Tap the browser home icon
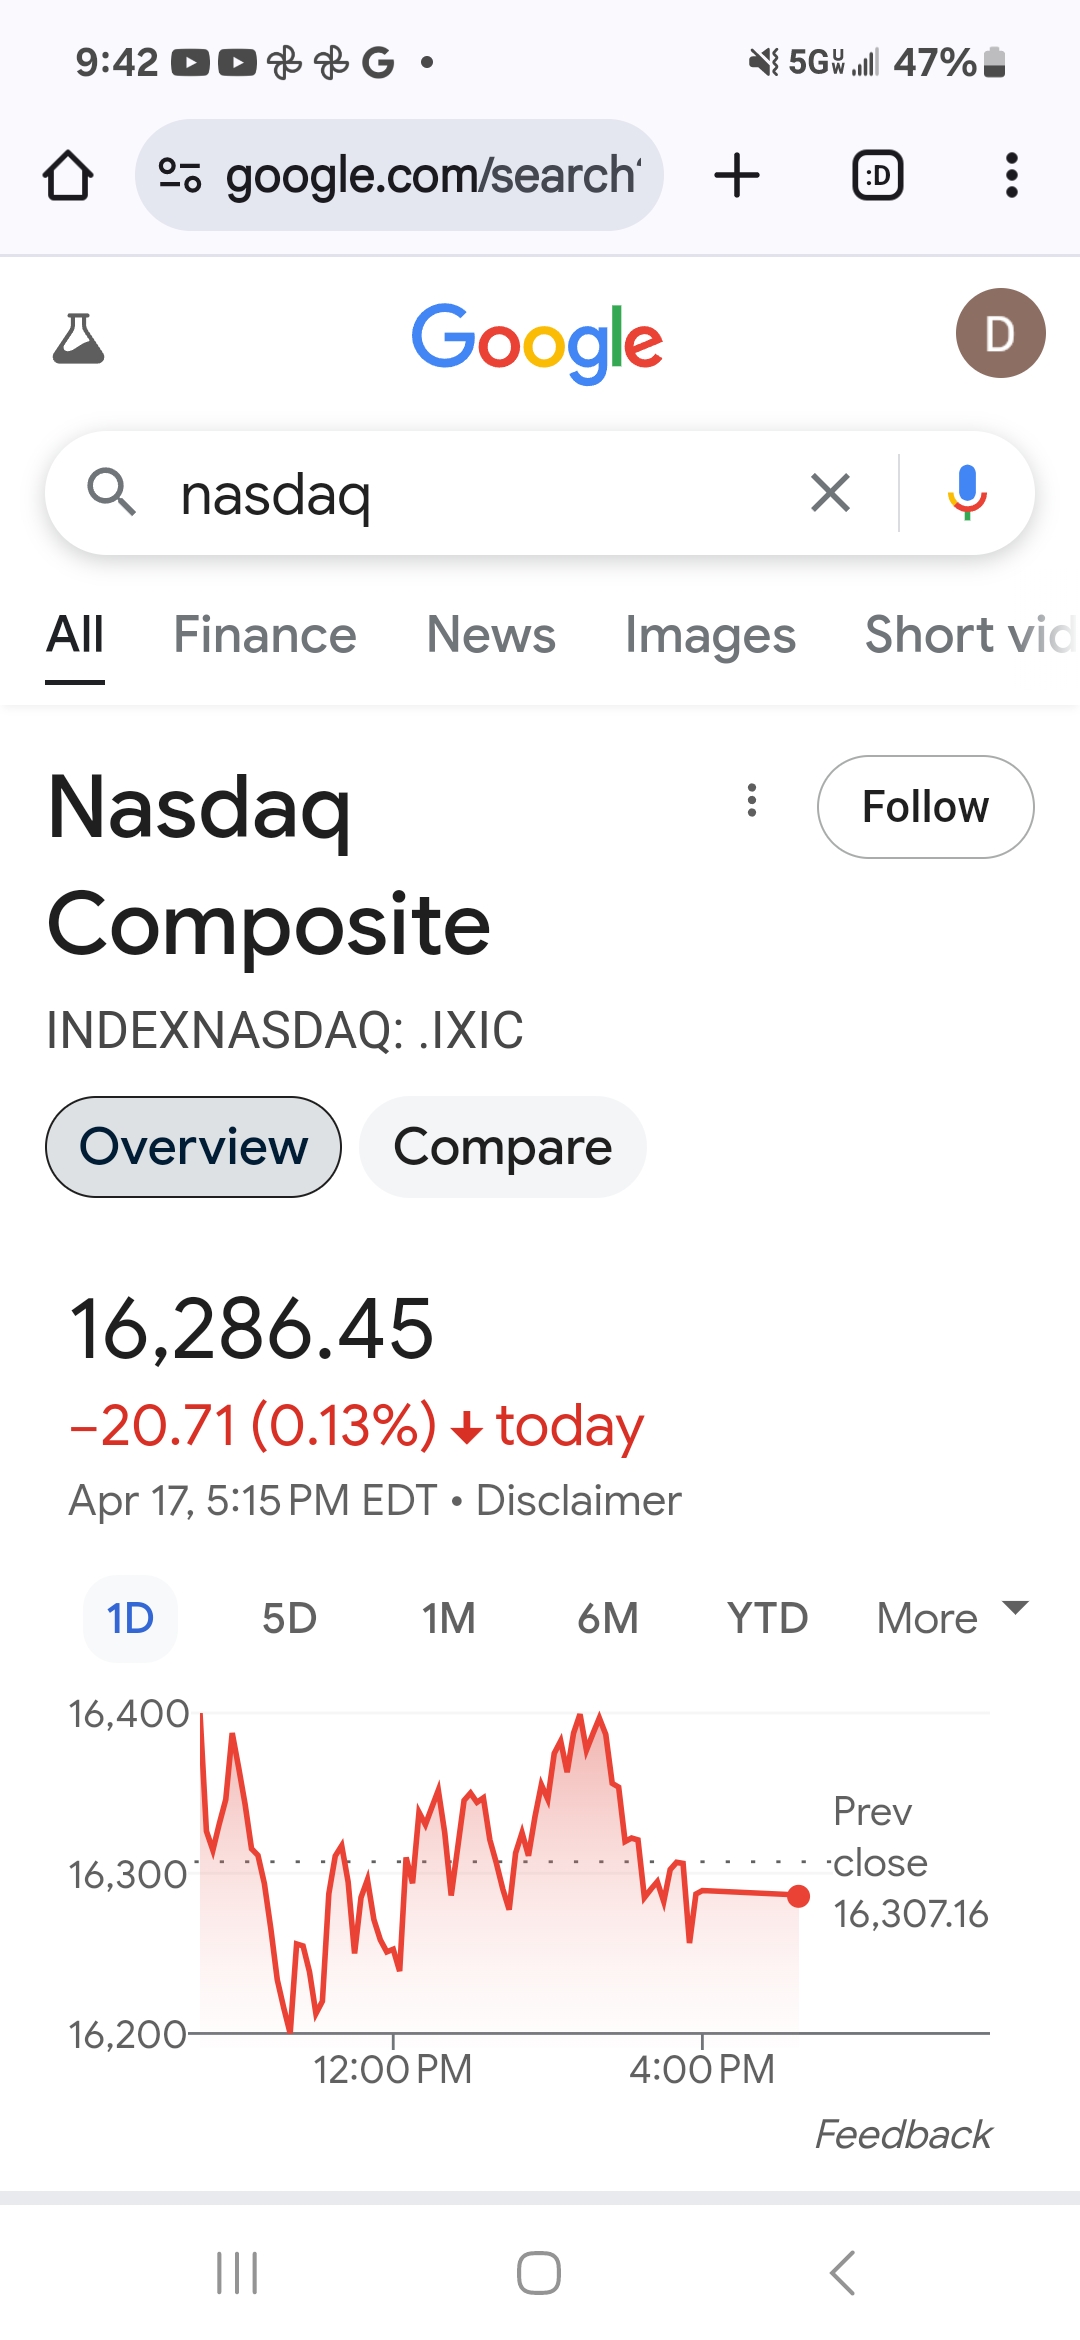 [x=68, y=176]
